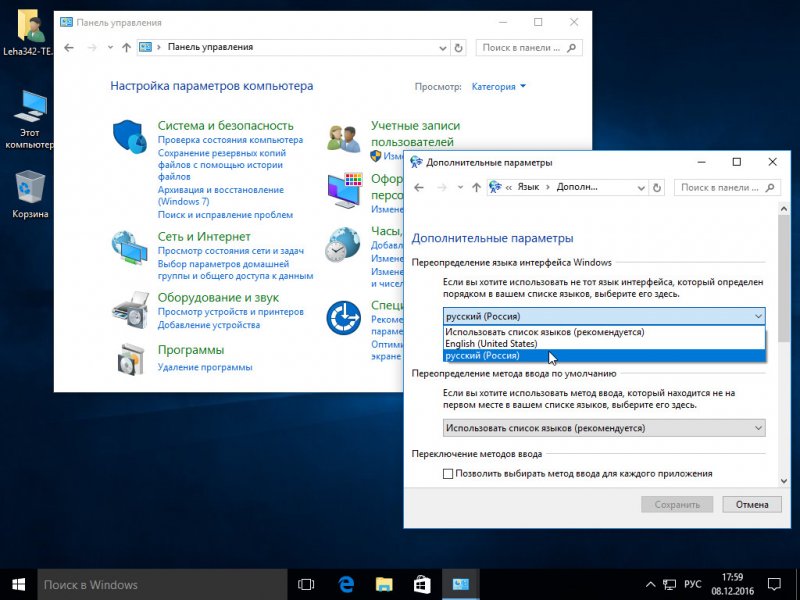This screenshot has height=600, width=800.
Task: Open the default input method dropdown
Action: click(x=604, y=428)
